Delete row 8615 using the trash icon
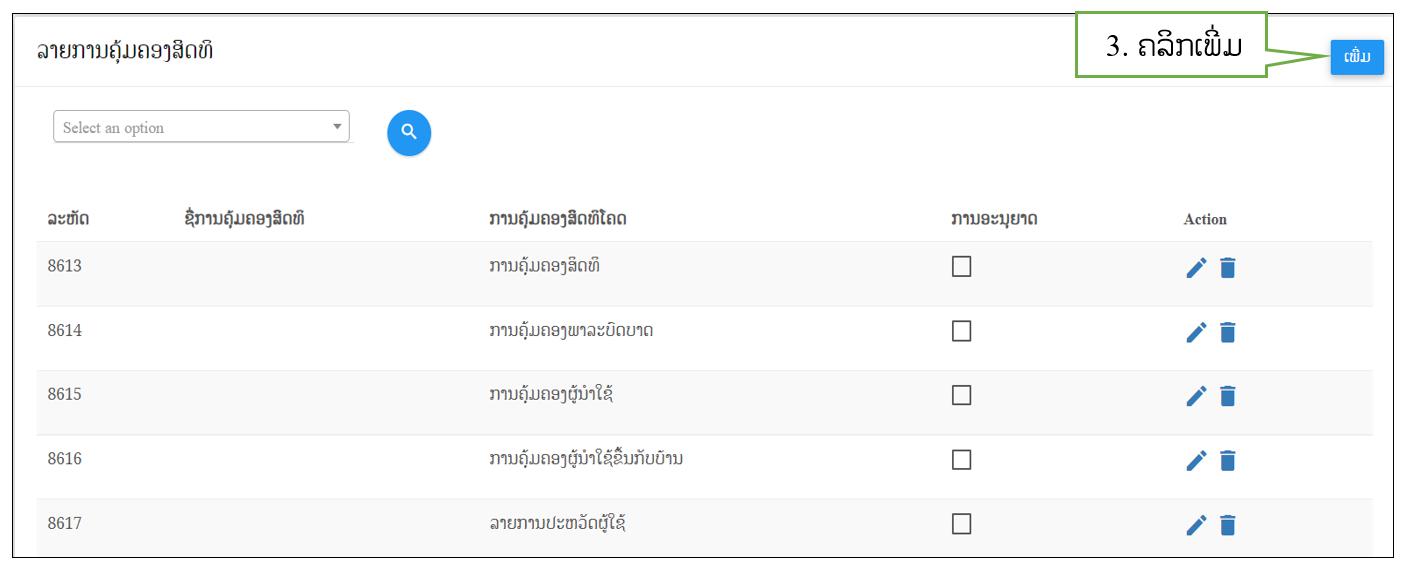Image resolution: width=1405 pixels, height=567 pixels. pos(1228,396)
